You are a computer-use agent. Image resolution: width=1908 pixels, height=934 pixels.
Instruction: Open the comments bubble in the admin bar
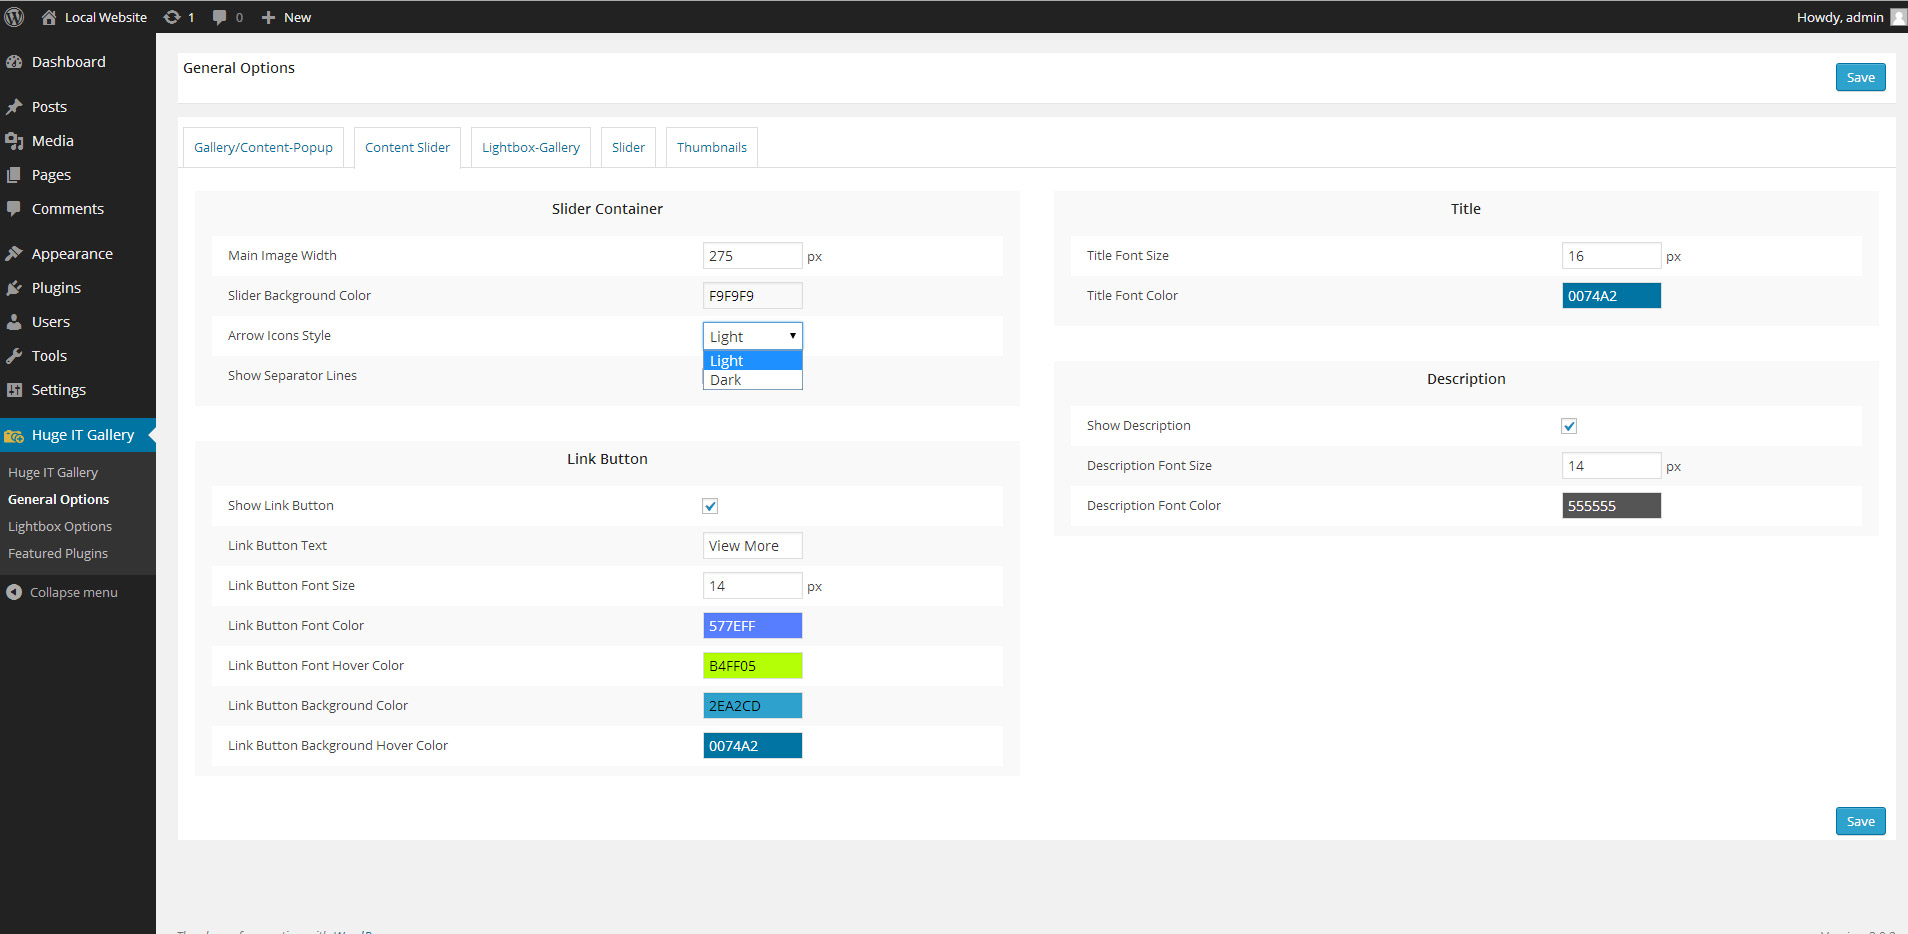pyautogui.click(x=220, y=17)
